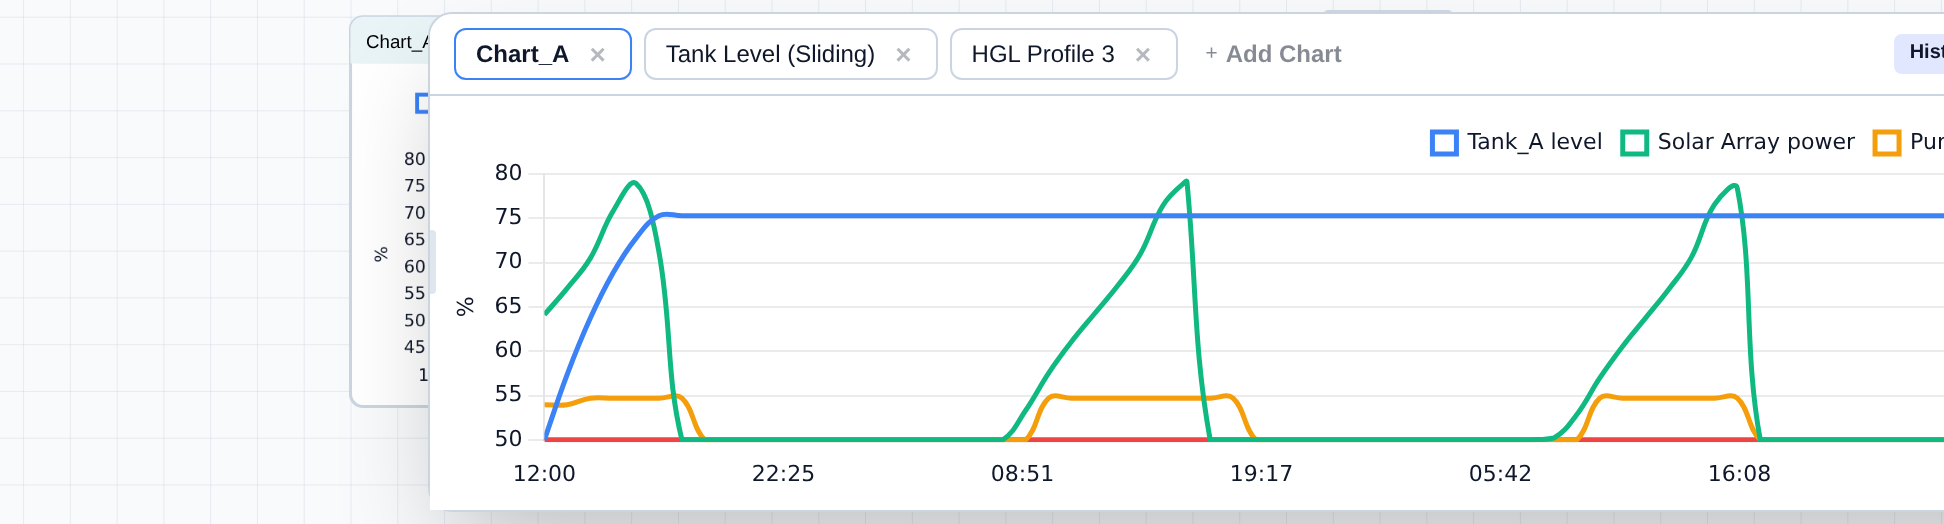Viewport: 1944px width, 524px height.
Task: Click the blue legend box in background panel
Action: [x=422, y=103]
